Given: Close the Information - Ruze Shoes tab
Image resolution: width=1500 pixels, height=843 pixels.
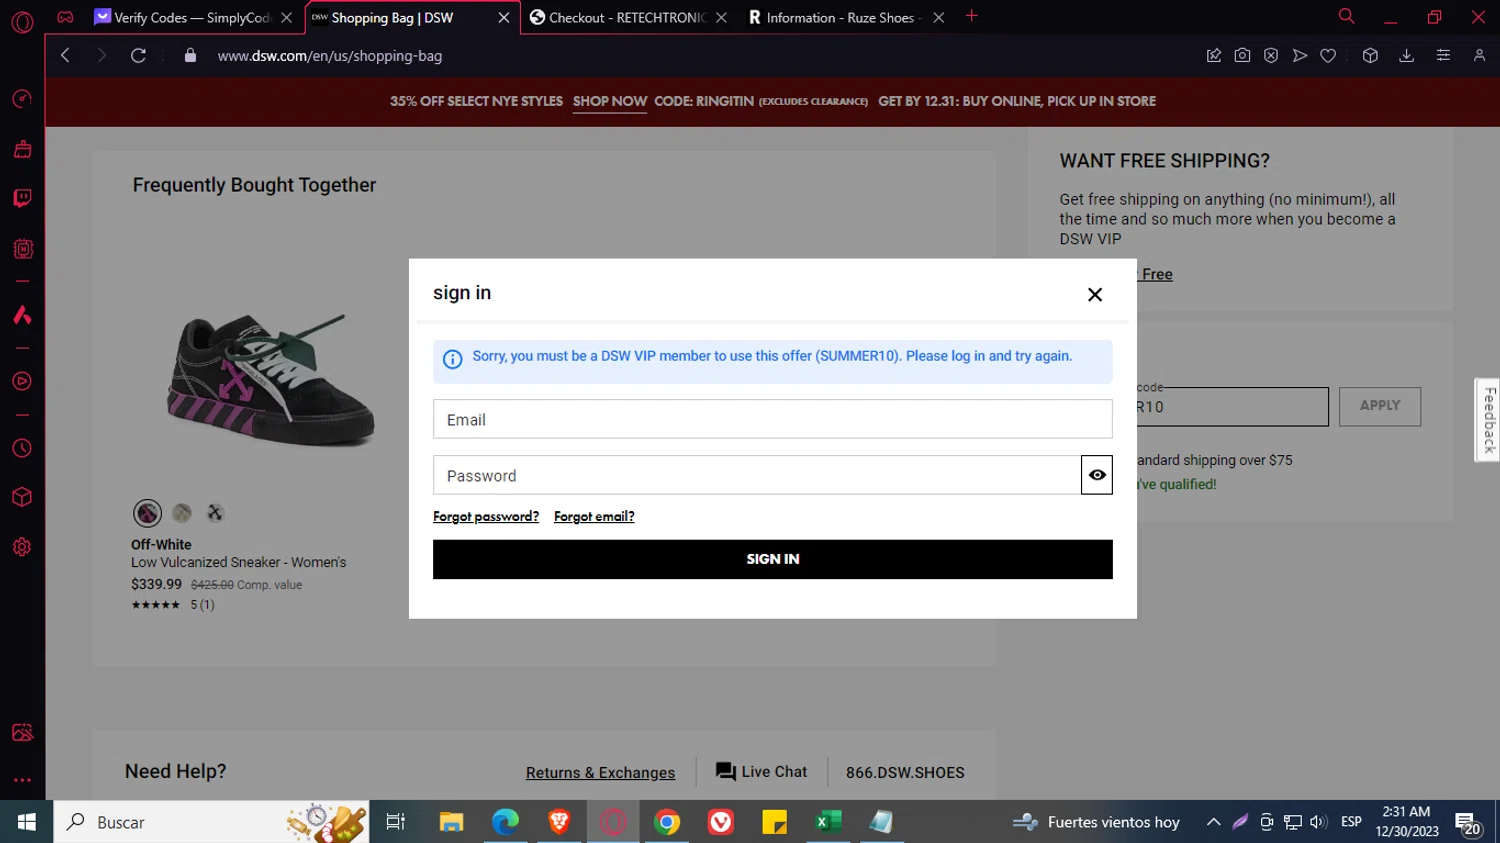Looking at the screenshot, I should pos(938,17).
